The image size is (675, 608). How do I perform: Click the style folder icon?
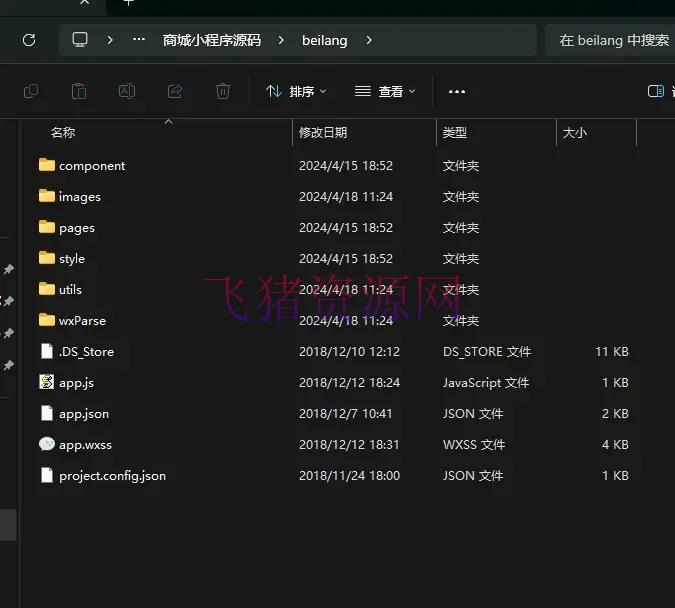pyautogui.click(x=46, y=257)
